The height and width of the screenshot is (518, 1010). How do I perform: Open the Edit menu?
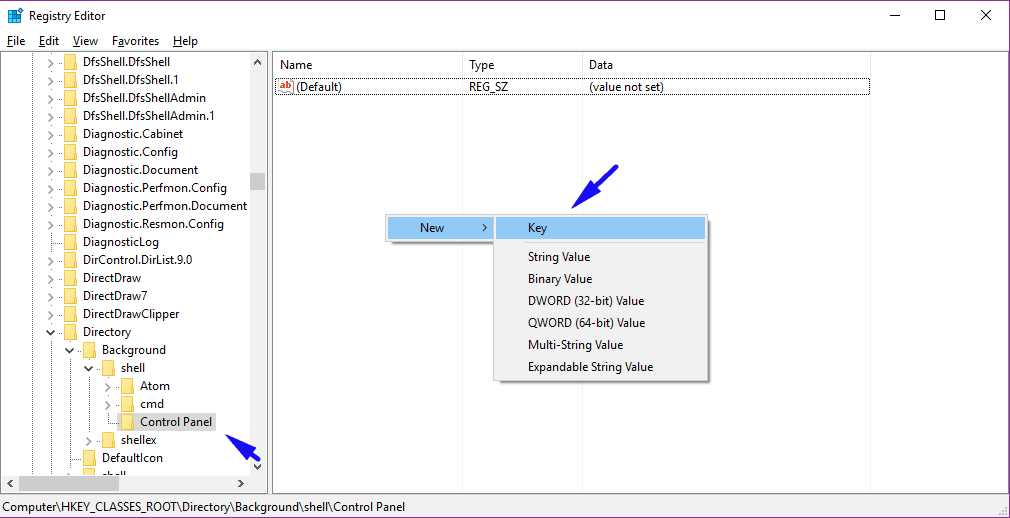coord(49,41)
